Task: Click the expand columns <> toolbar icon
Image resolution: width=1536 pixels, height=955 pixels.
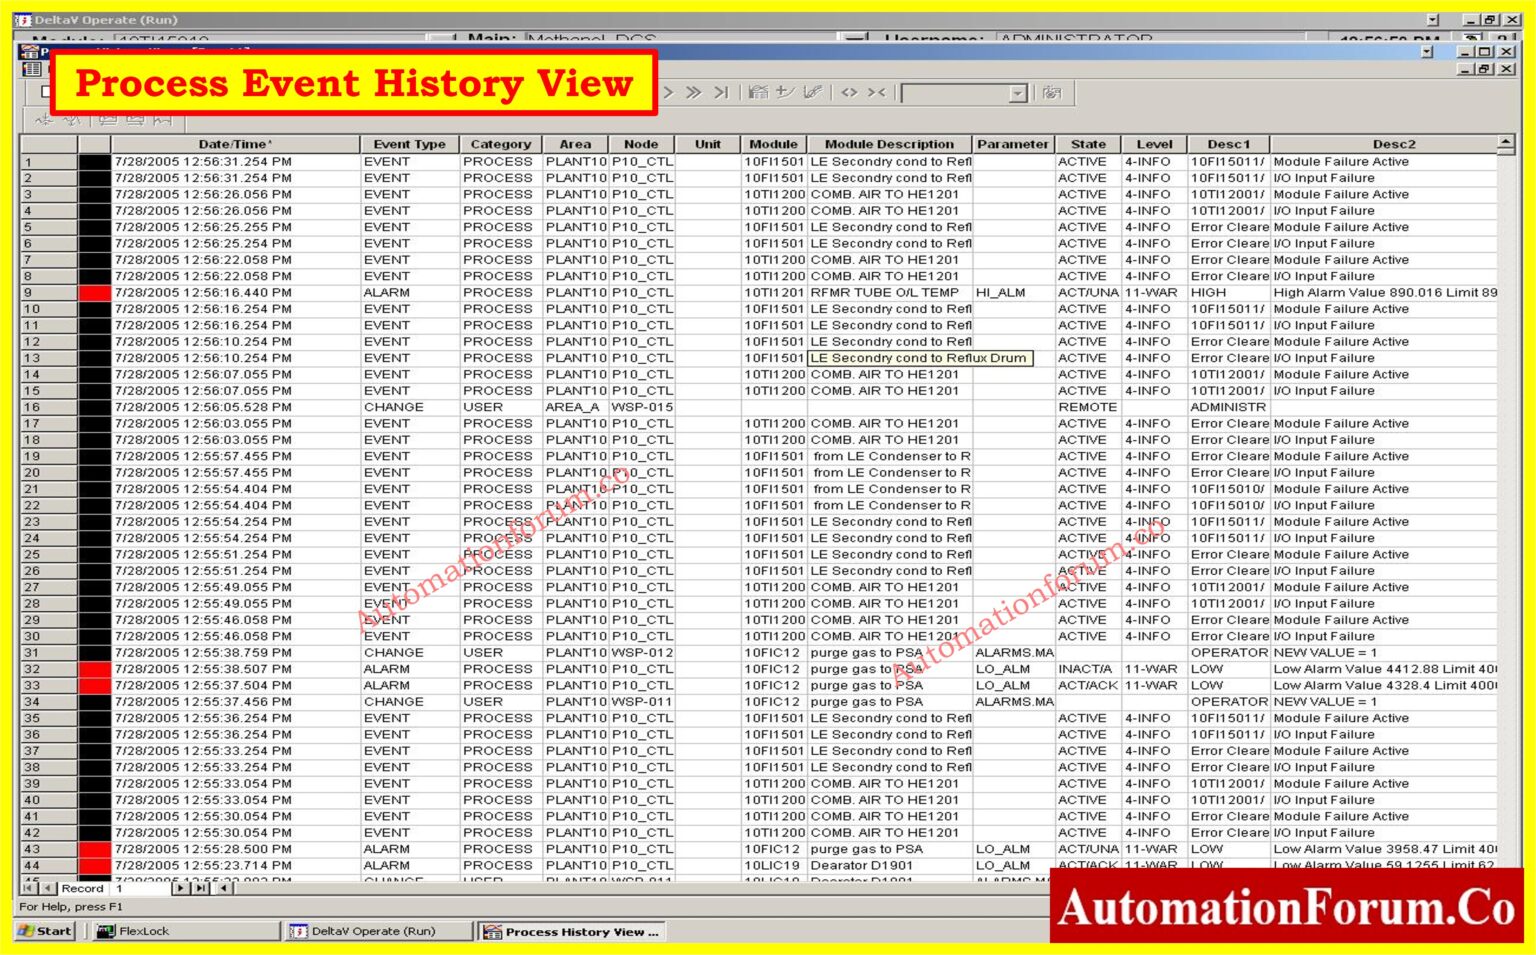Action: pos(849,93)
